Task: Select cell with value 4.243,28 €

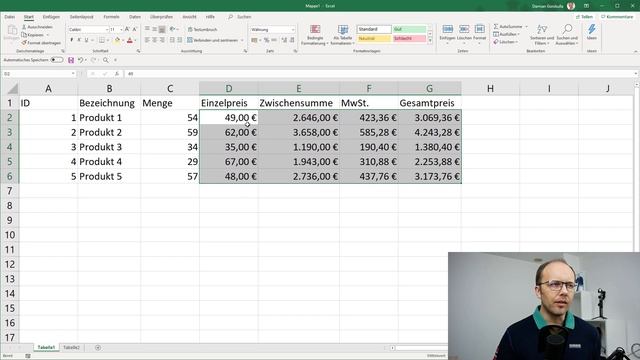Action: [x=430, y=132]
